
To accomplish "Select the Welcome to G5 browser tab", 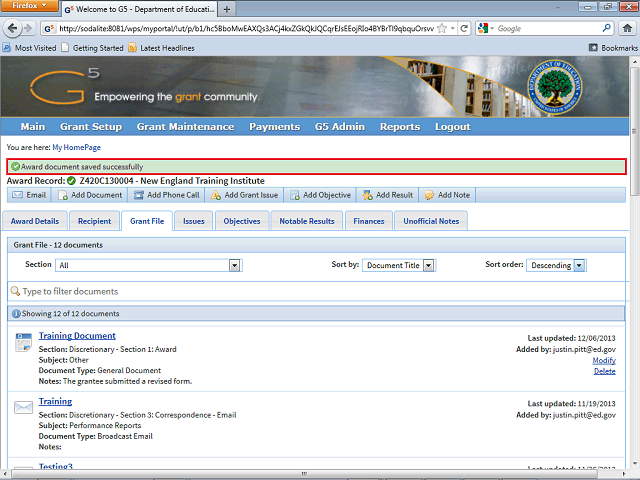I will (139, 9).
